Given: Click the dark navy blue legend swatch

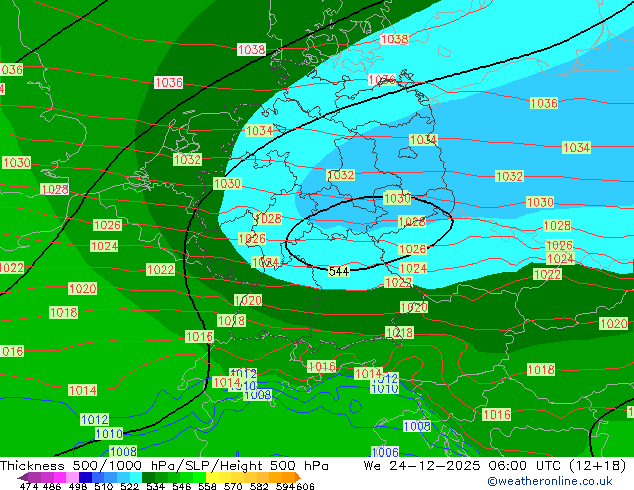Looking at the screenshot, I should pyautogui.click(x=85, y=477).
